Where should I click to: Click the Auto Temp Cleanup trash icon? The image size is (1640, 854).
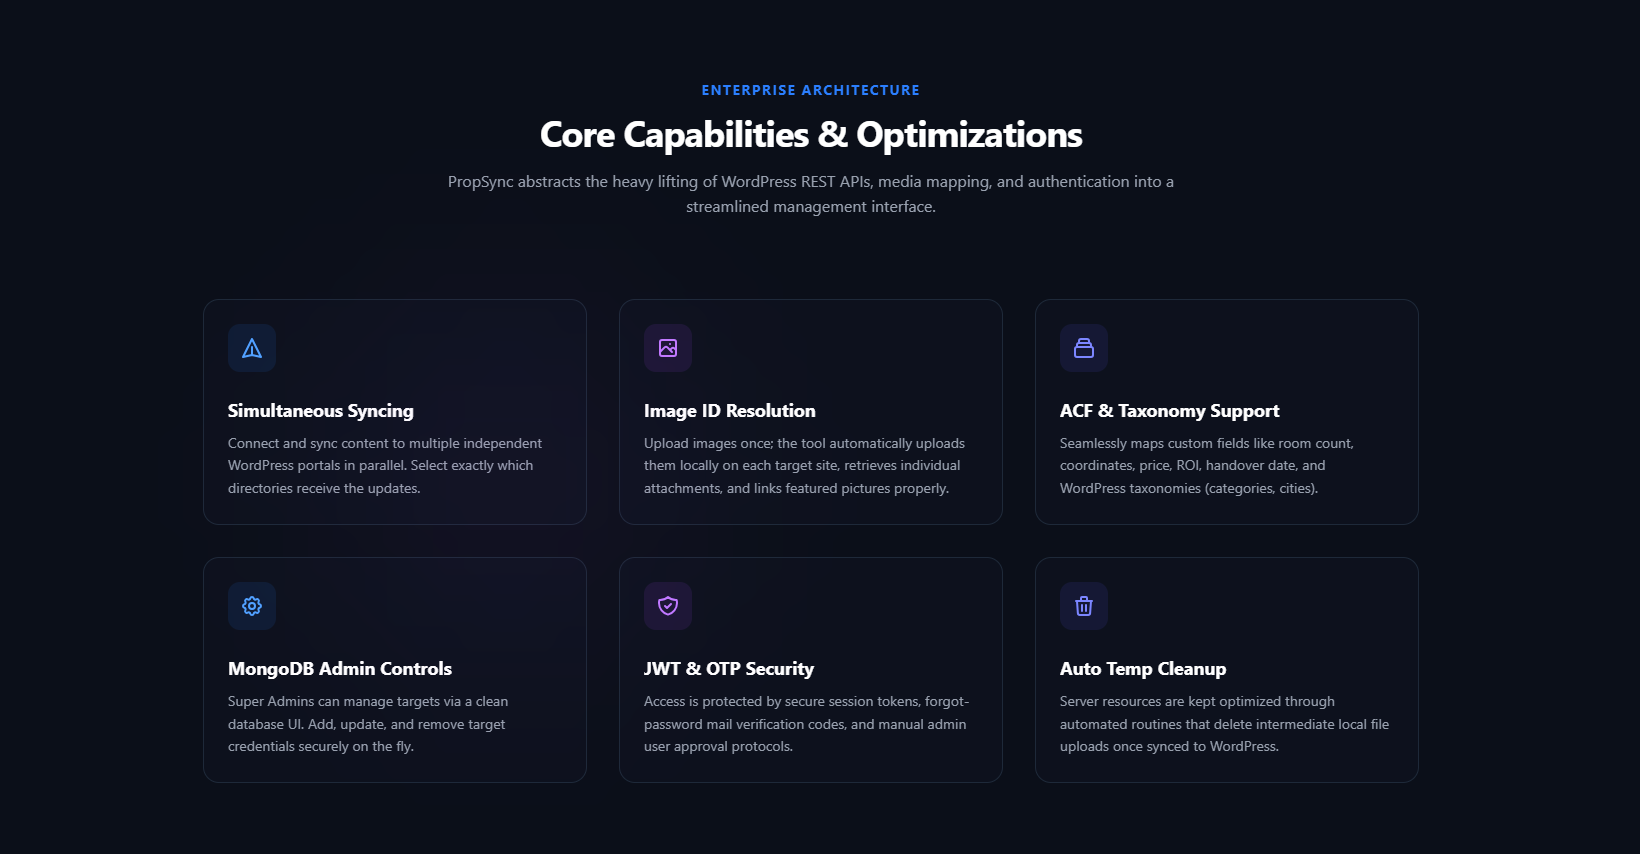[1084, 606]
